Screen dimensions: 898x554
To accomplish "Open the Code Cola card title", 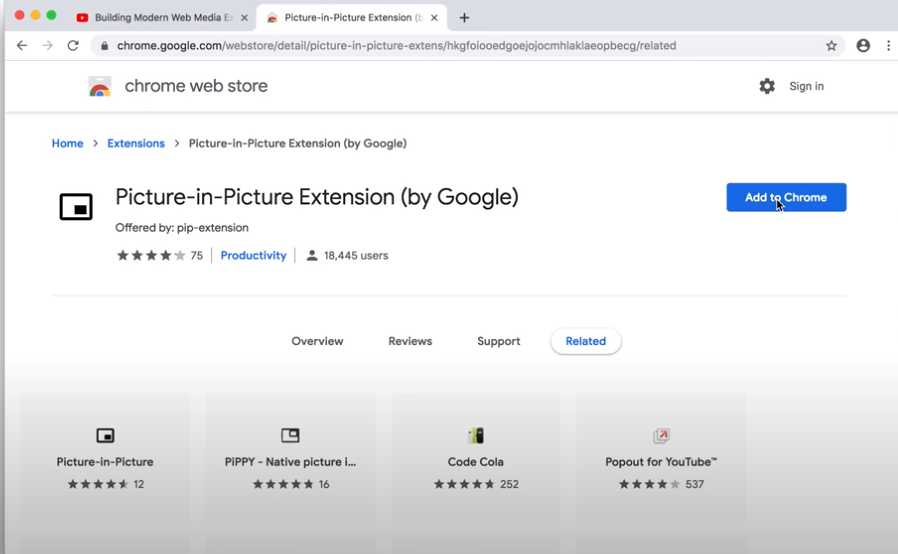I will click(x=476, y=462).
